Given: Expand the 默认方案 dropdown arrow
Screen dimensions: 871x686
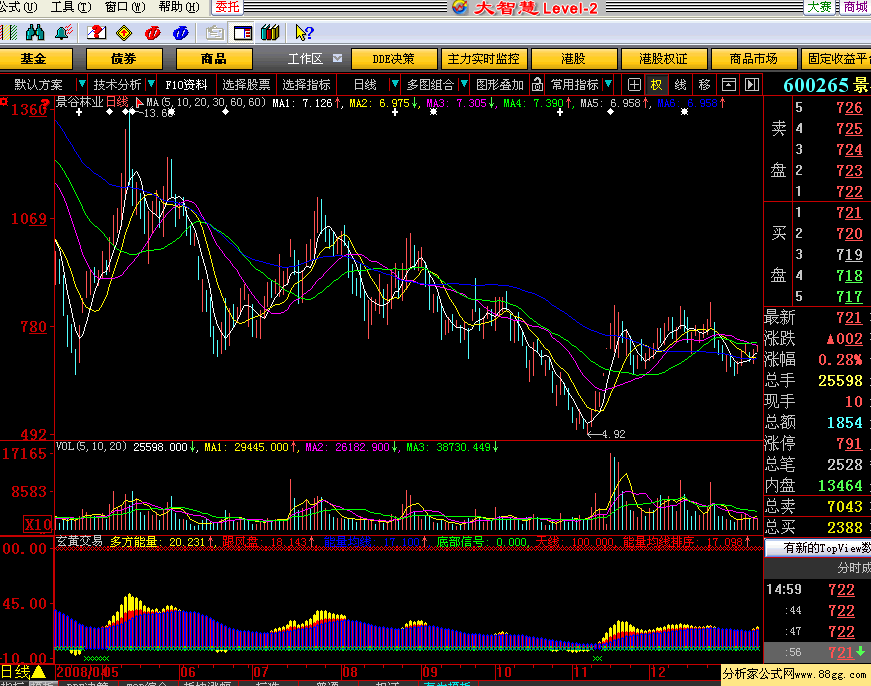Looking at the screenshot, I should tap(82, 84).
